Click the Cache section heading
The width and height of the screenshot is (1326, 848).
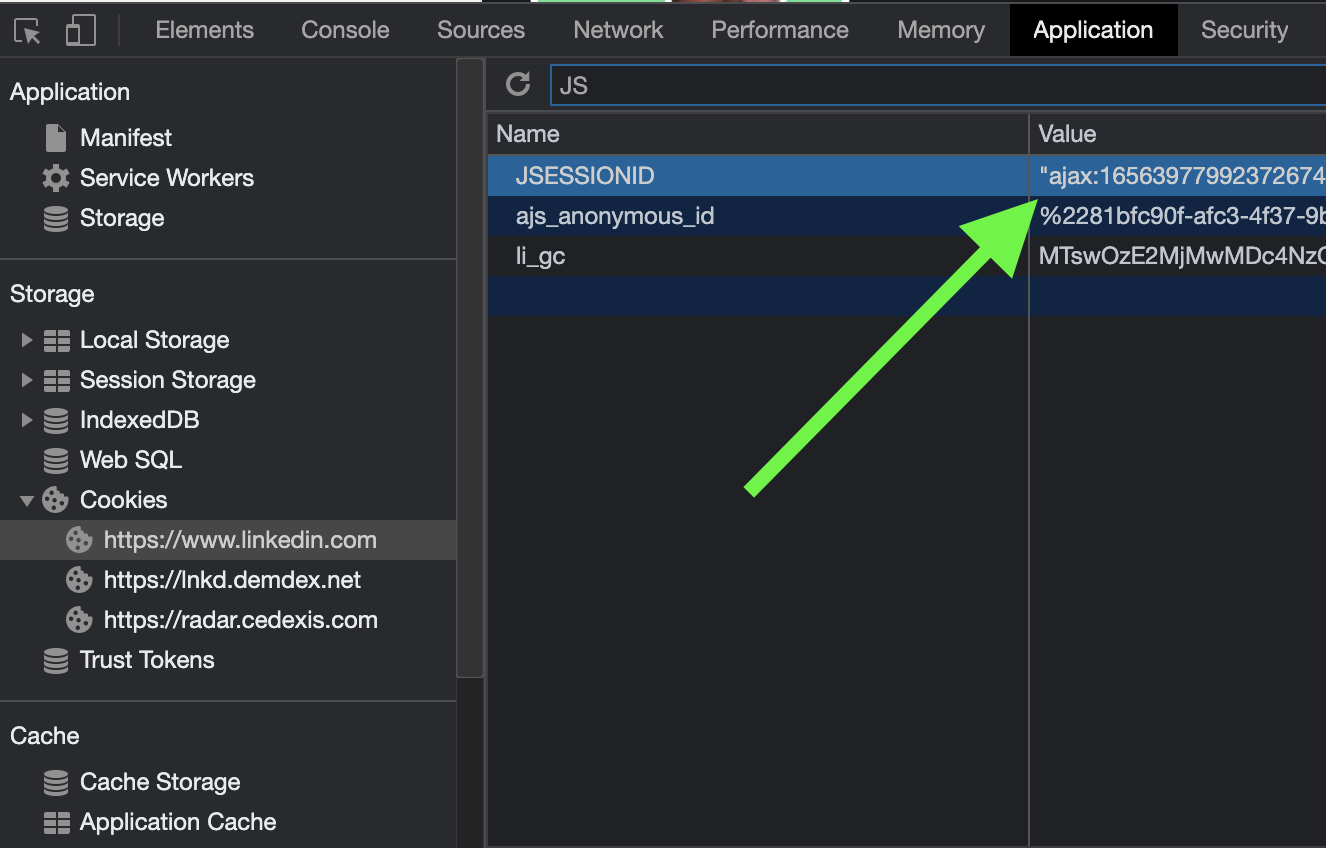coord(45,736)
